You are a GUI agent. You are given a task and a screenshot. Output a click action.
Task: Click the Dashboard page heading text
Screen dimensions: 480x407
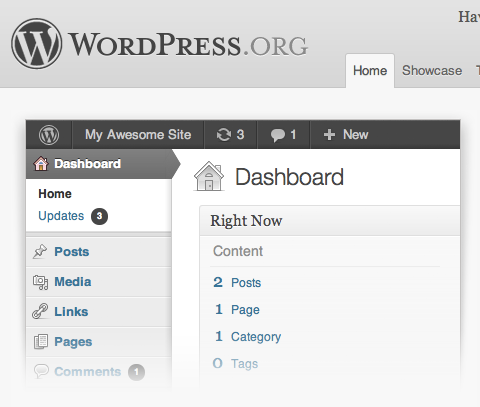tap(289, 177)
